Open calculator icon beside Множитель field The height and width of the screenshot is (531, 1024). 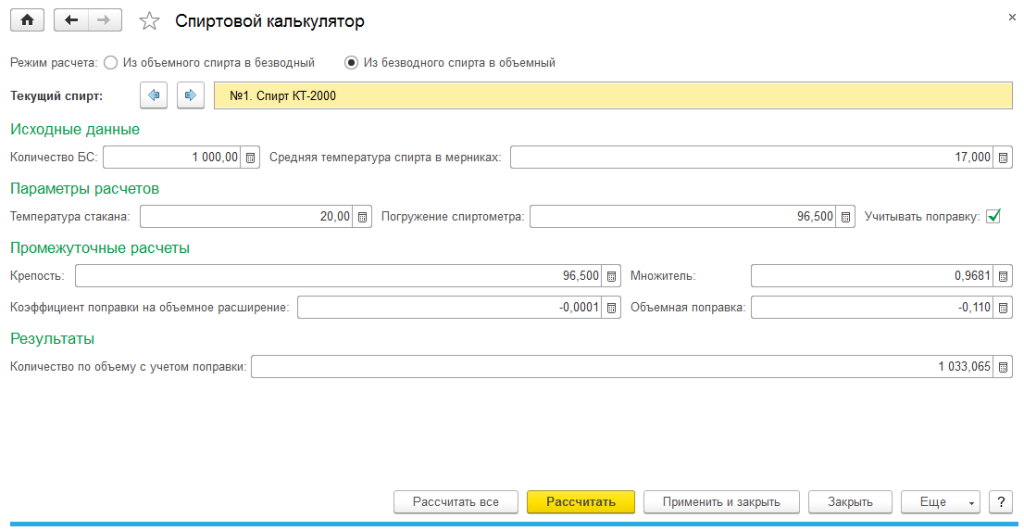coord(1003,276)
